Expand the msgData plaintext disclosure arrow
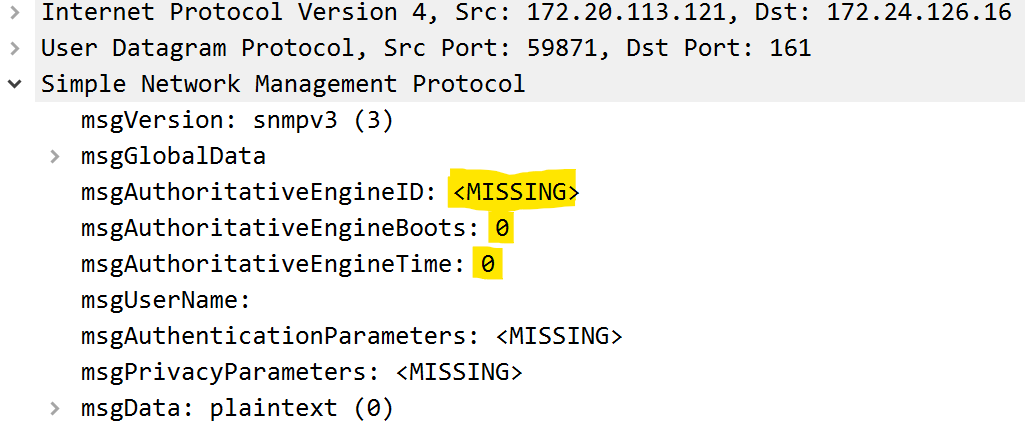 click(55, 408)
